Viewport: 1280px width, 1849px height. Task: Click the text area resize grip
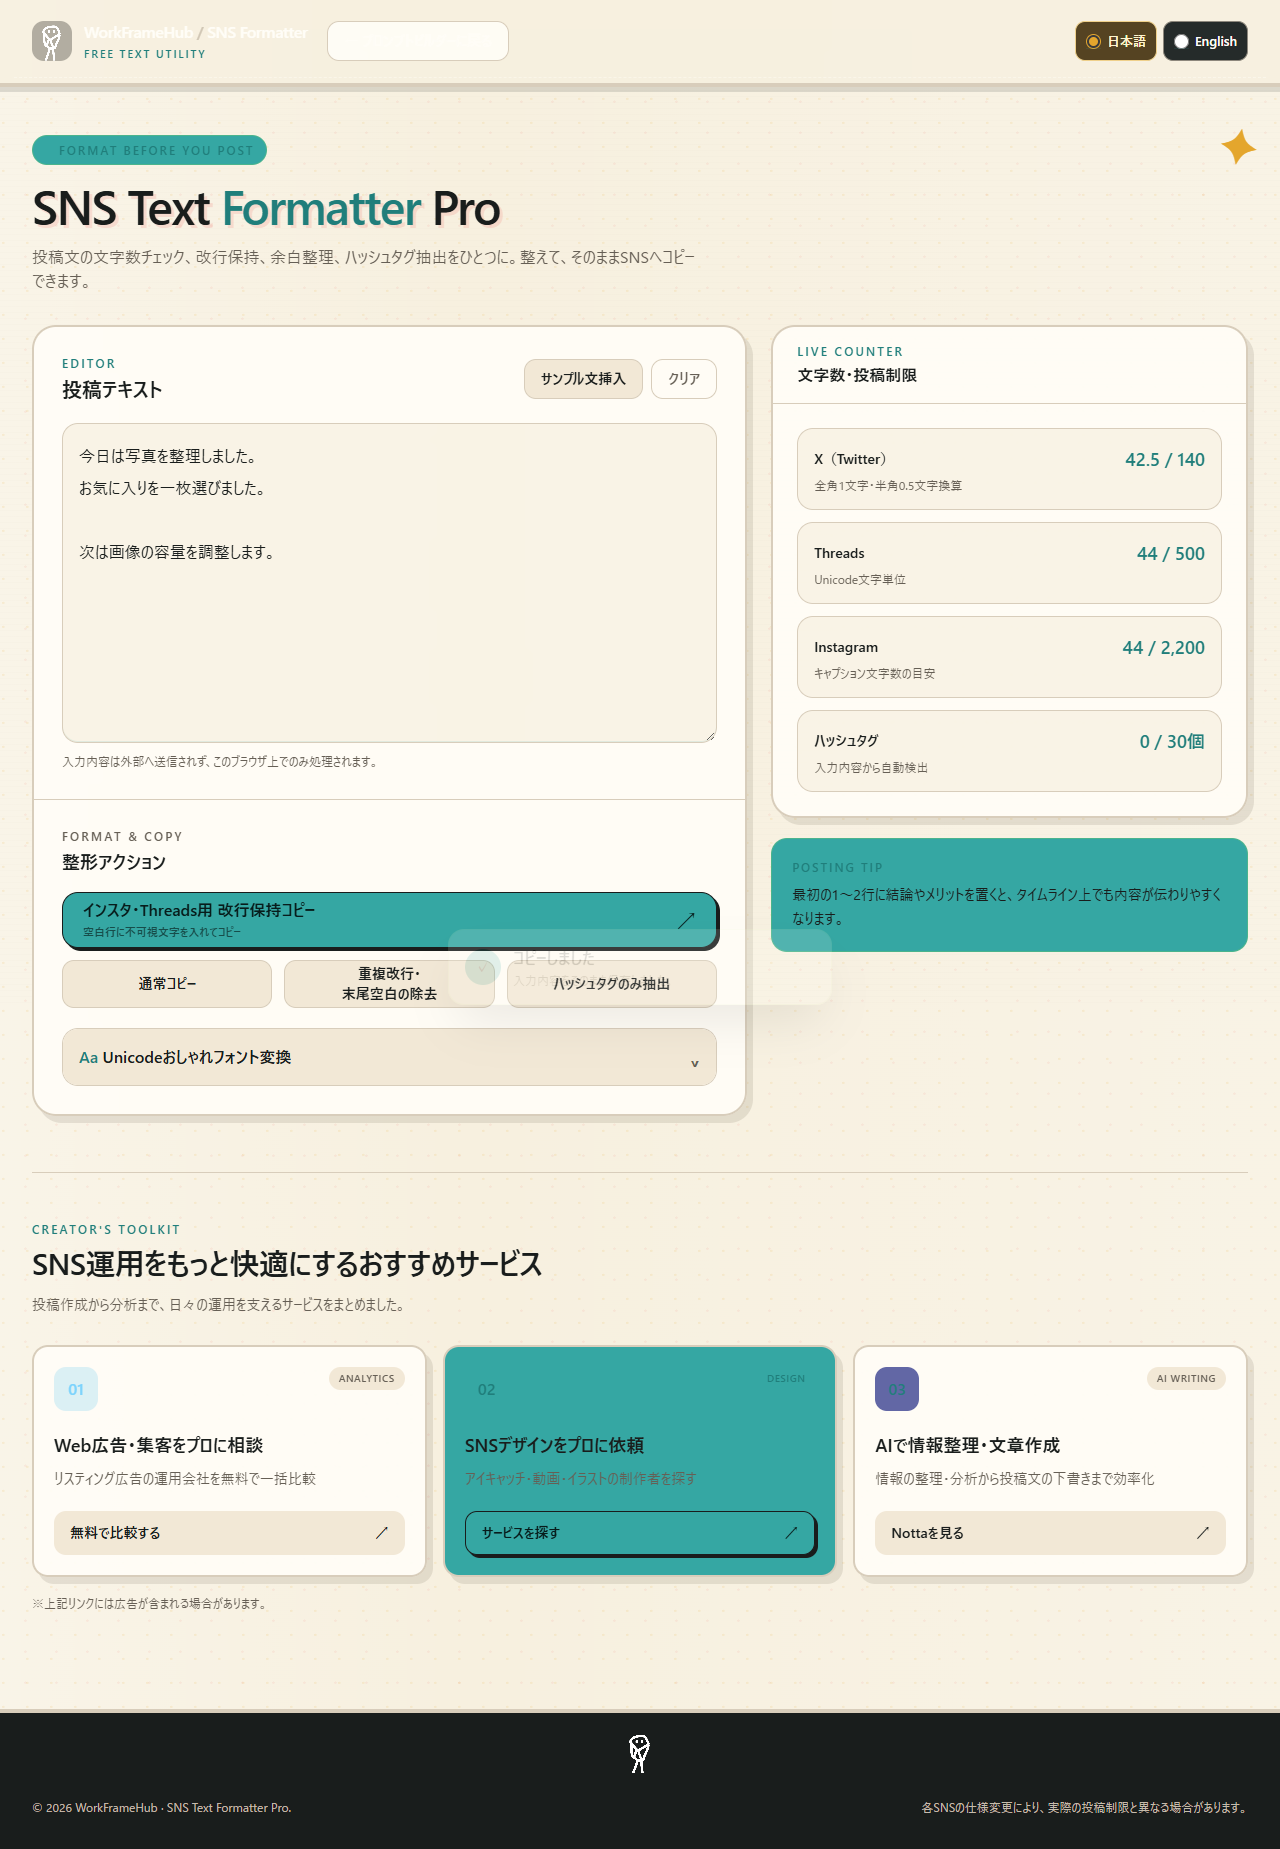[710, 736]
